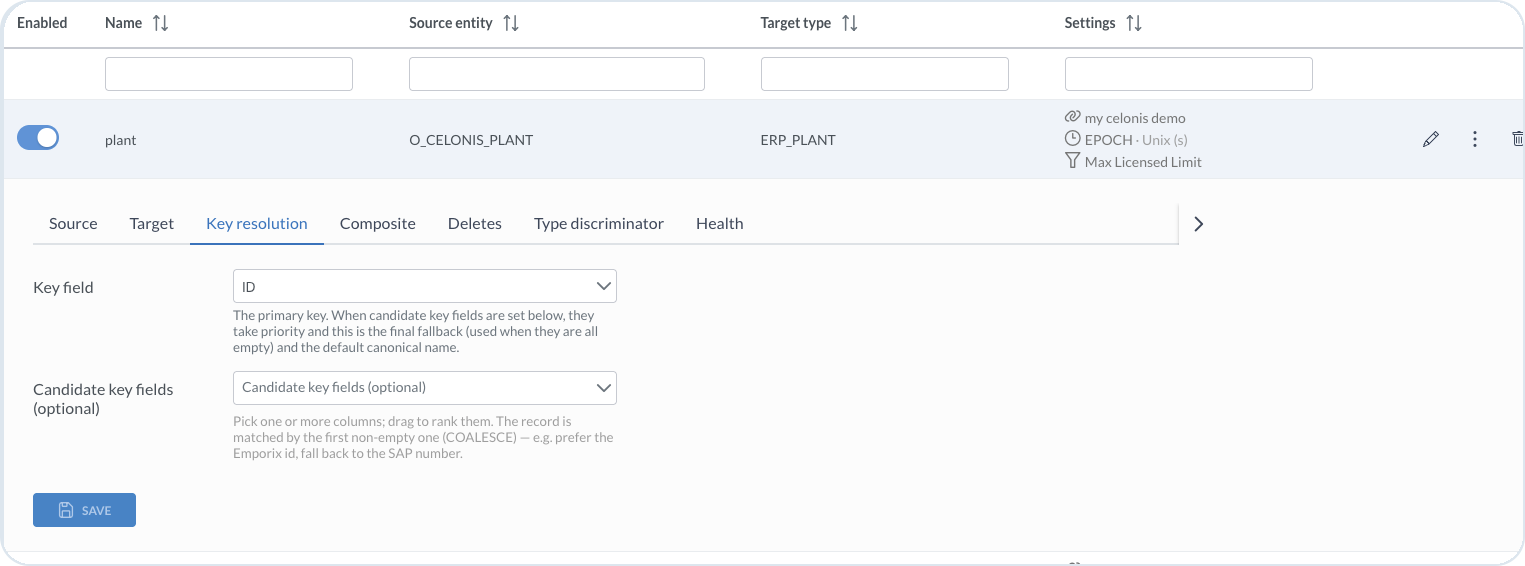The width and height of the screenshot is (1525, 566).
Task: Click the my celonis demo text
Action: pyautogui.click(x=1135, y=118)
